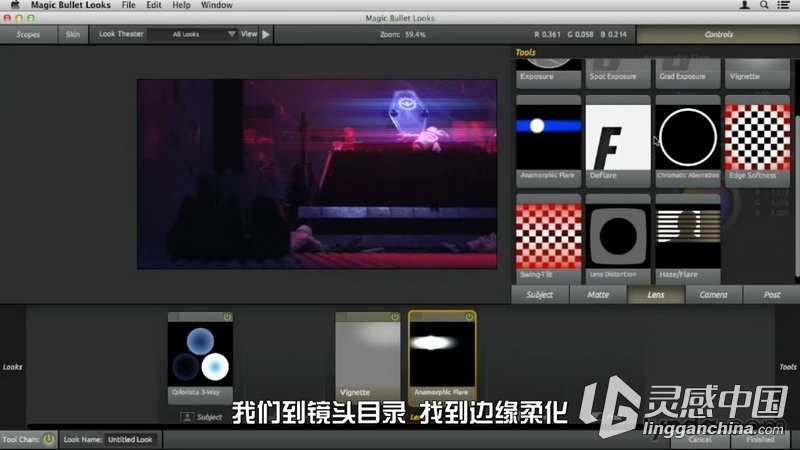The image size is (800, 450).
Task: Select the Deflare tool
Action: pyautogui.click(x=618, y=141)
